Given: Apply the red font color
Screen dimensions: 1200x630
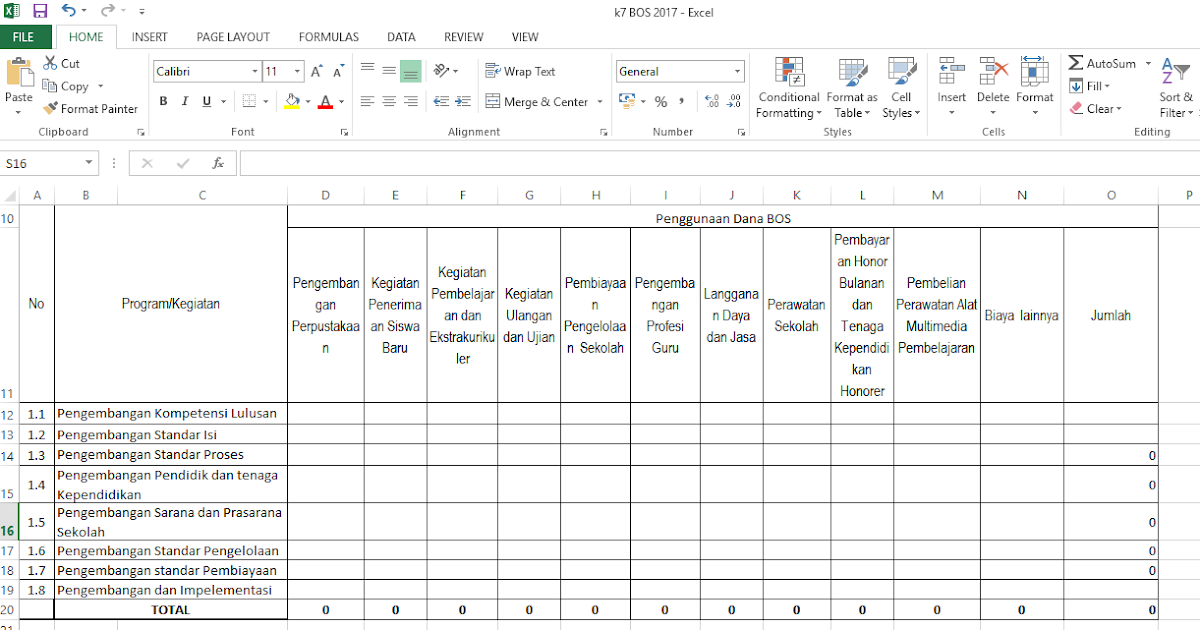Looking at the screenshot, I should pyautogui.click(x=325, y=101).
